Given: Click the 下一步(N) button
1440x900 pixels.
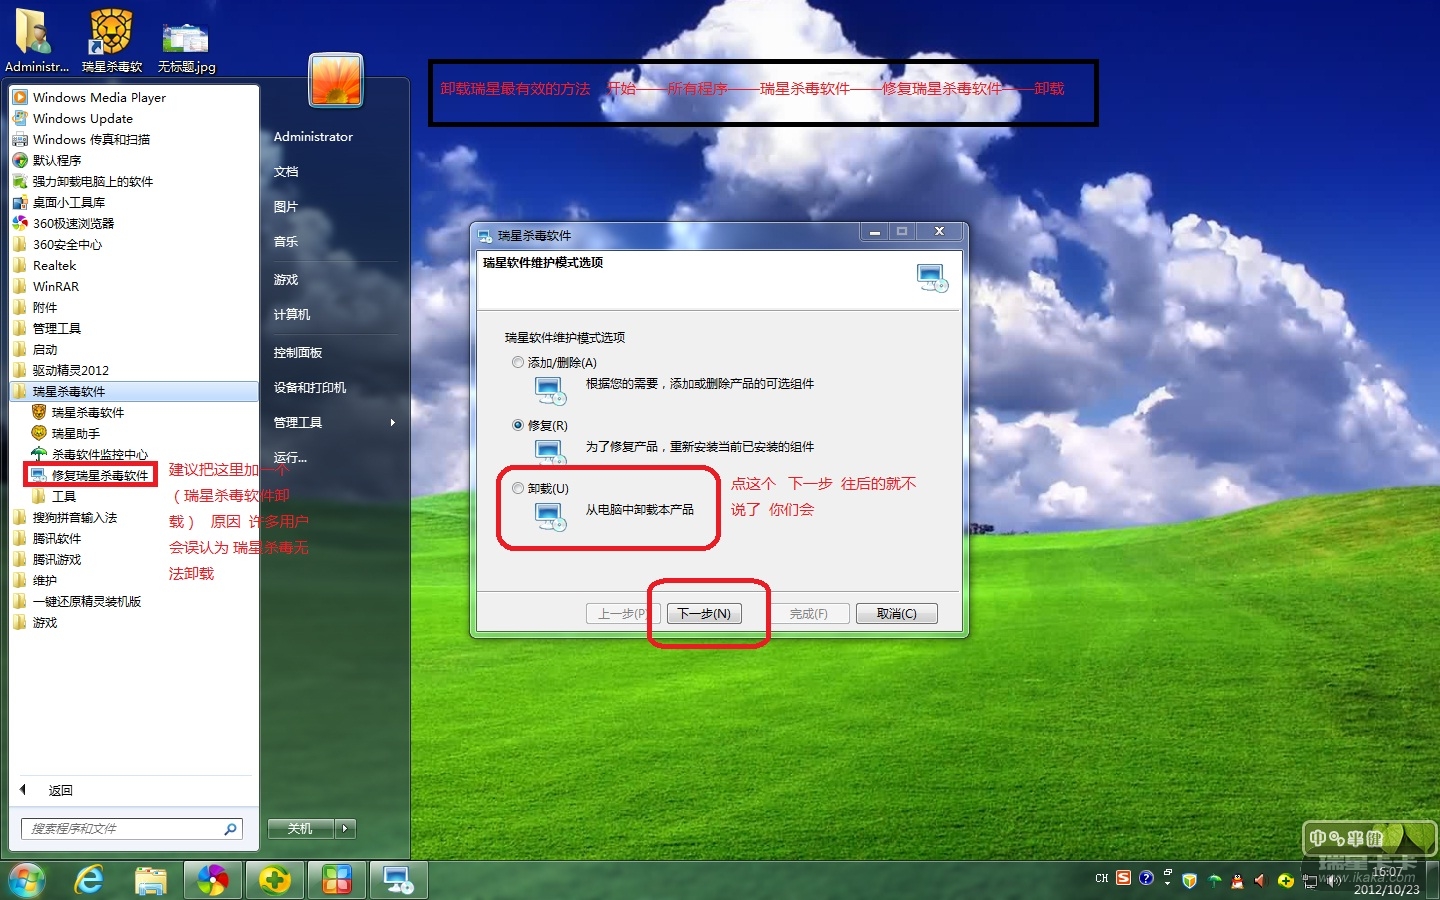Looking at the screenshot, I should coord(704,613).
